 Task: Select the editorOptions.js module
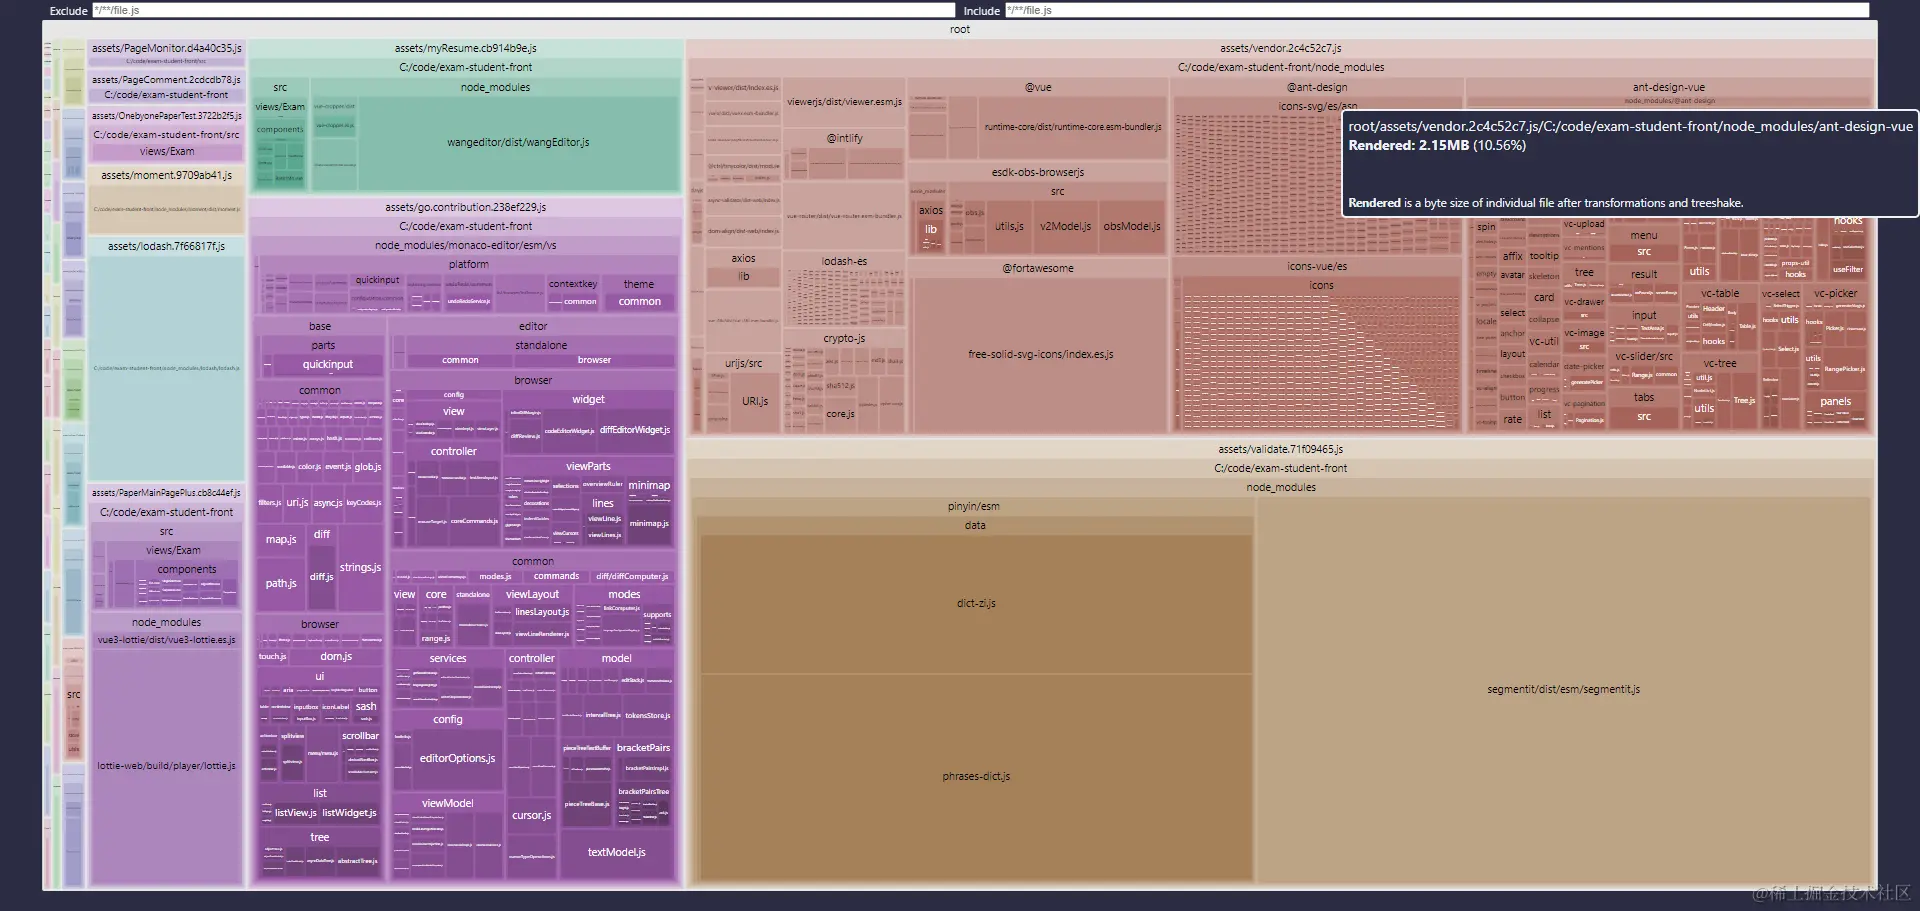457,758
